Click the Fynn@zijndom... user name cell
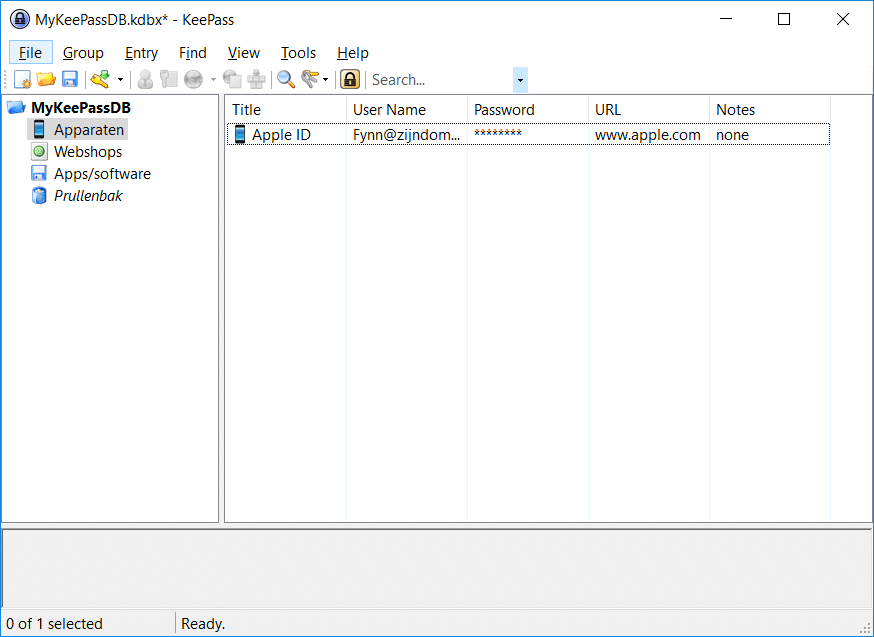Image resolution: width=874 pixels, height=637 pixels. pos(406,134)
